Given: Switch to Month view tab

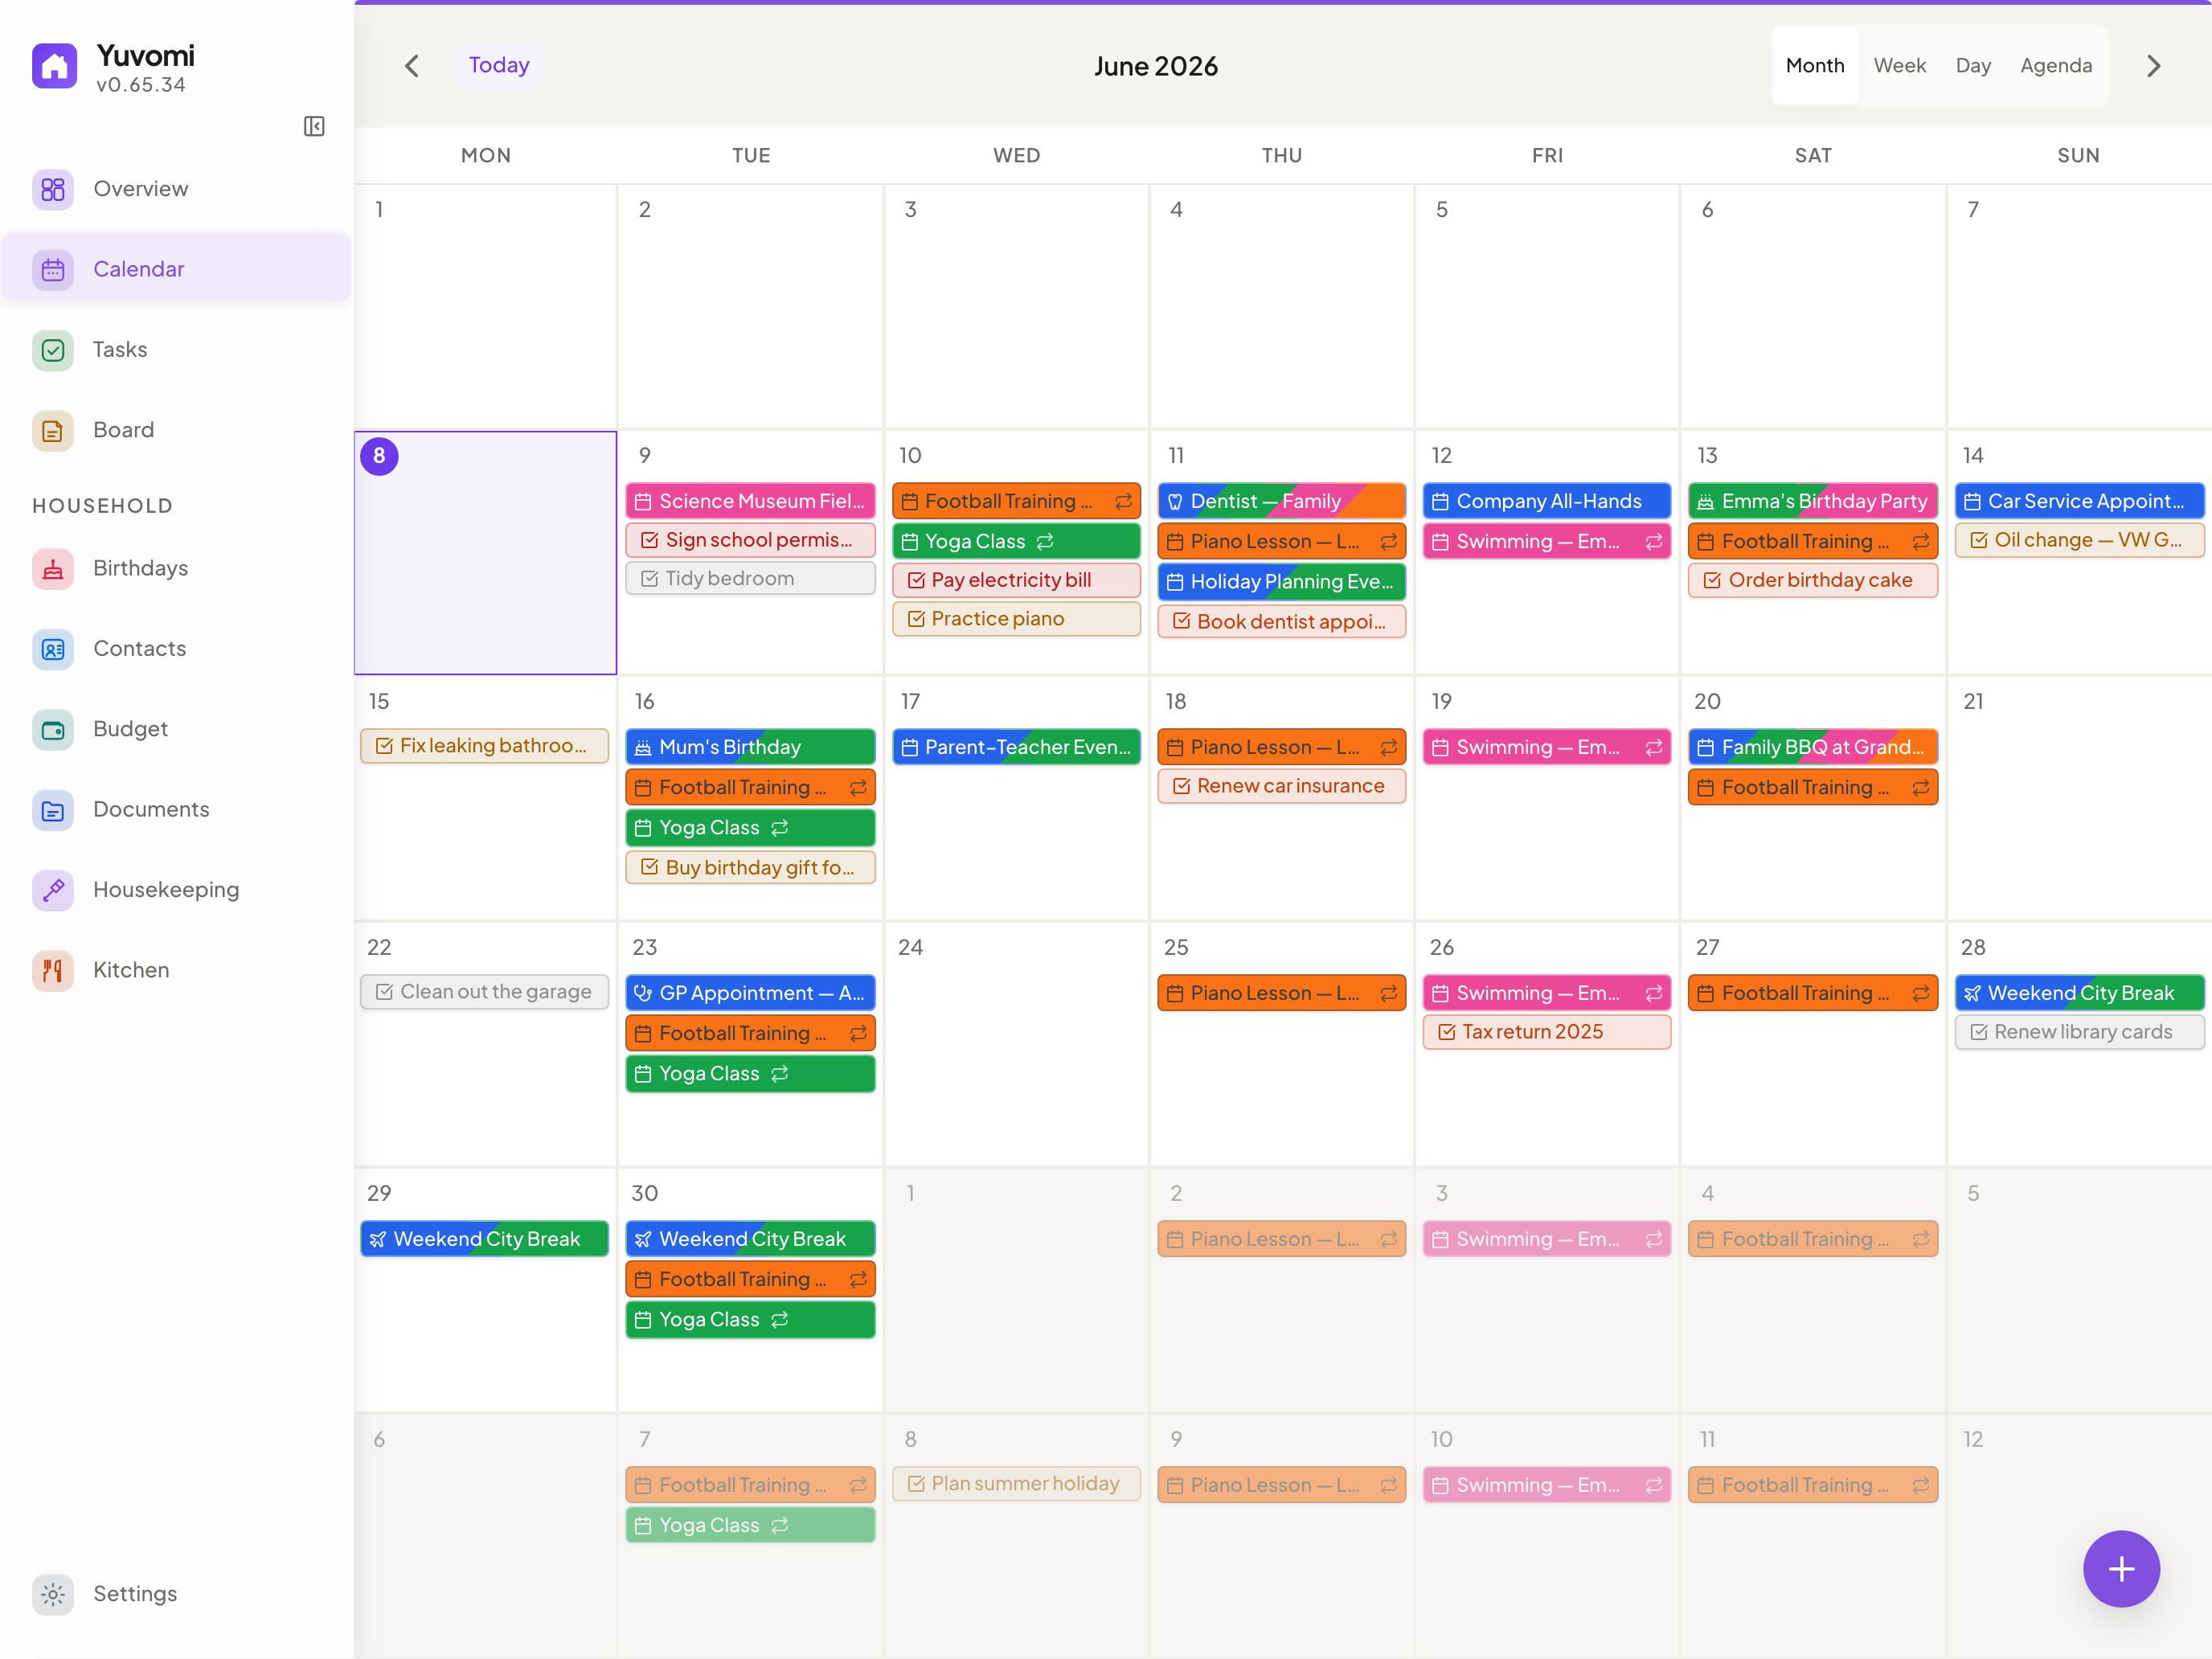Looking at the screenshot, I should click(x=1814, y=66).
